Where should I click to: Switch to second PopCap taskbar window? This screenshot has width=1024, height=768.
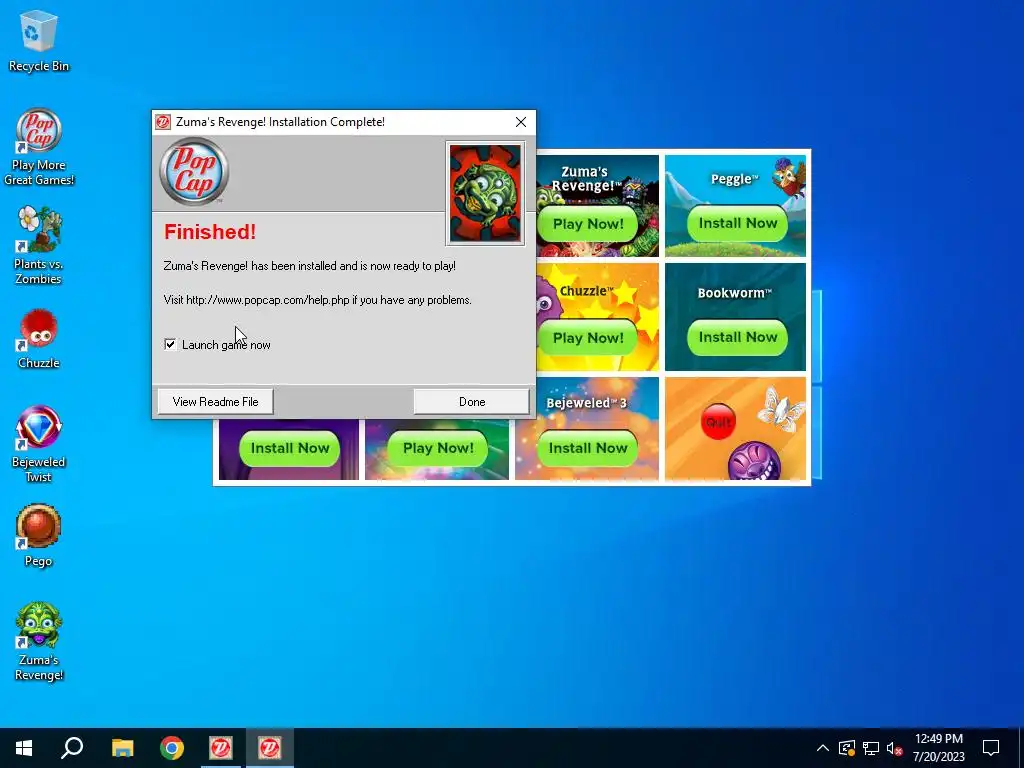pos(270,748)
